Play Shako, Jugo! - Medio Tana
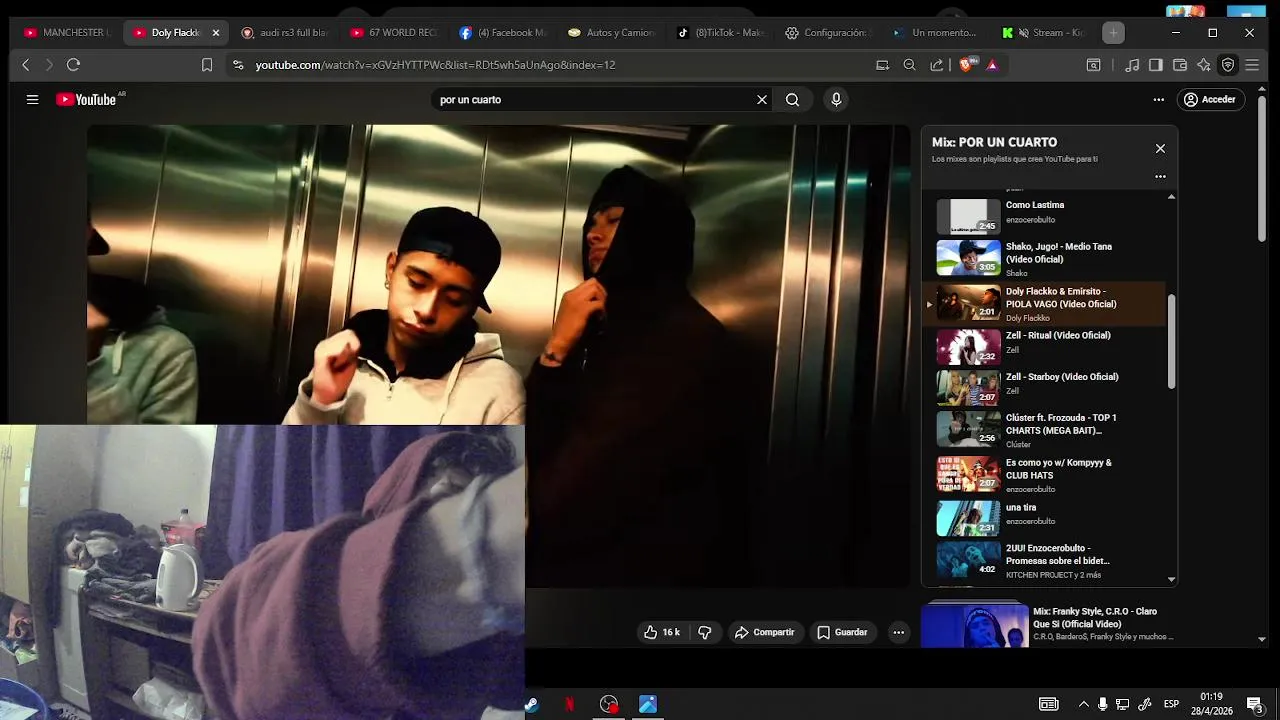 (1046, 259)
